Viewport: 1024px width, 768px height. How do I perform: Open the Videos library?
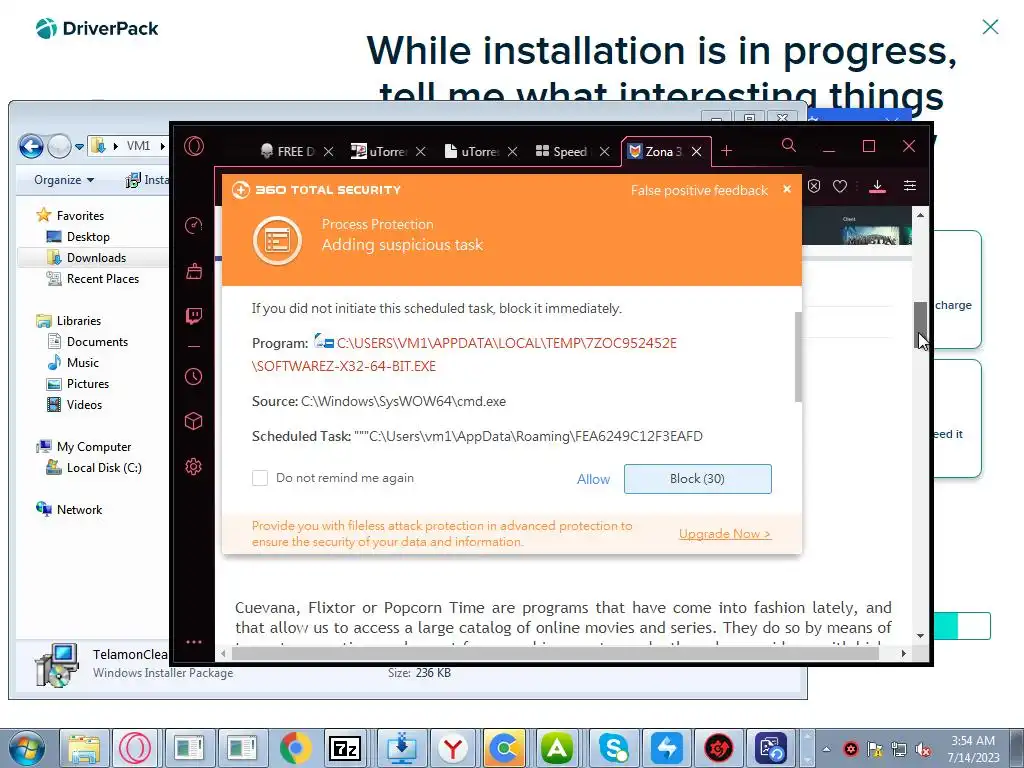click(84, 405)
